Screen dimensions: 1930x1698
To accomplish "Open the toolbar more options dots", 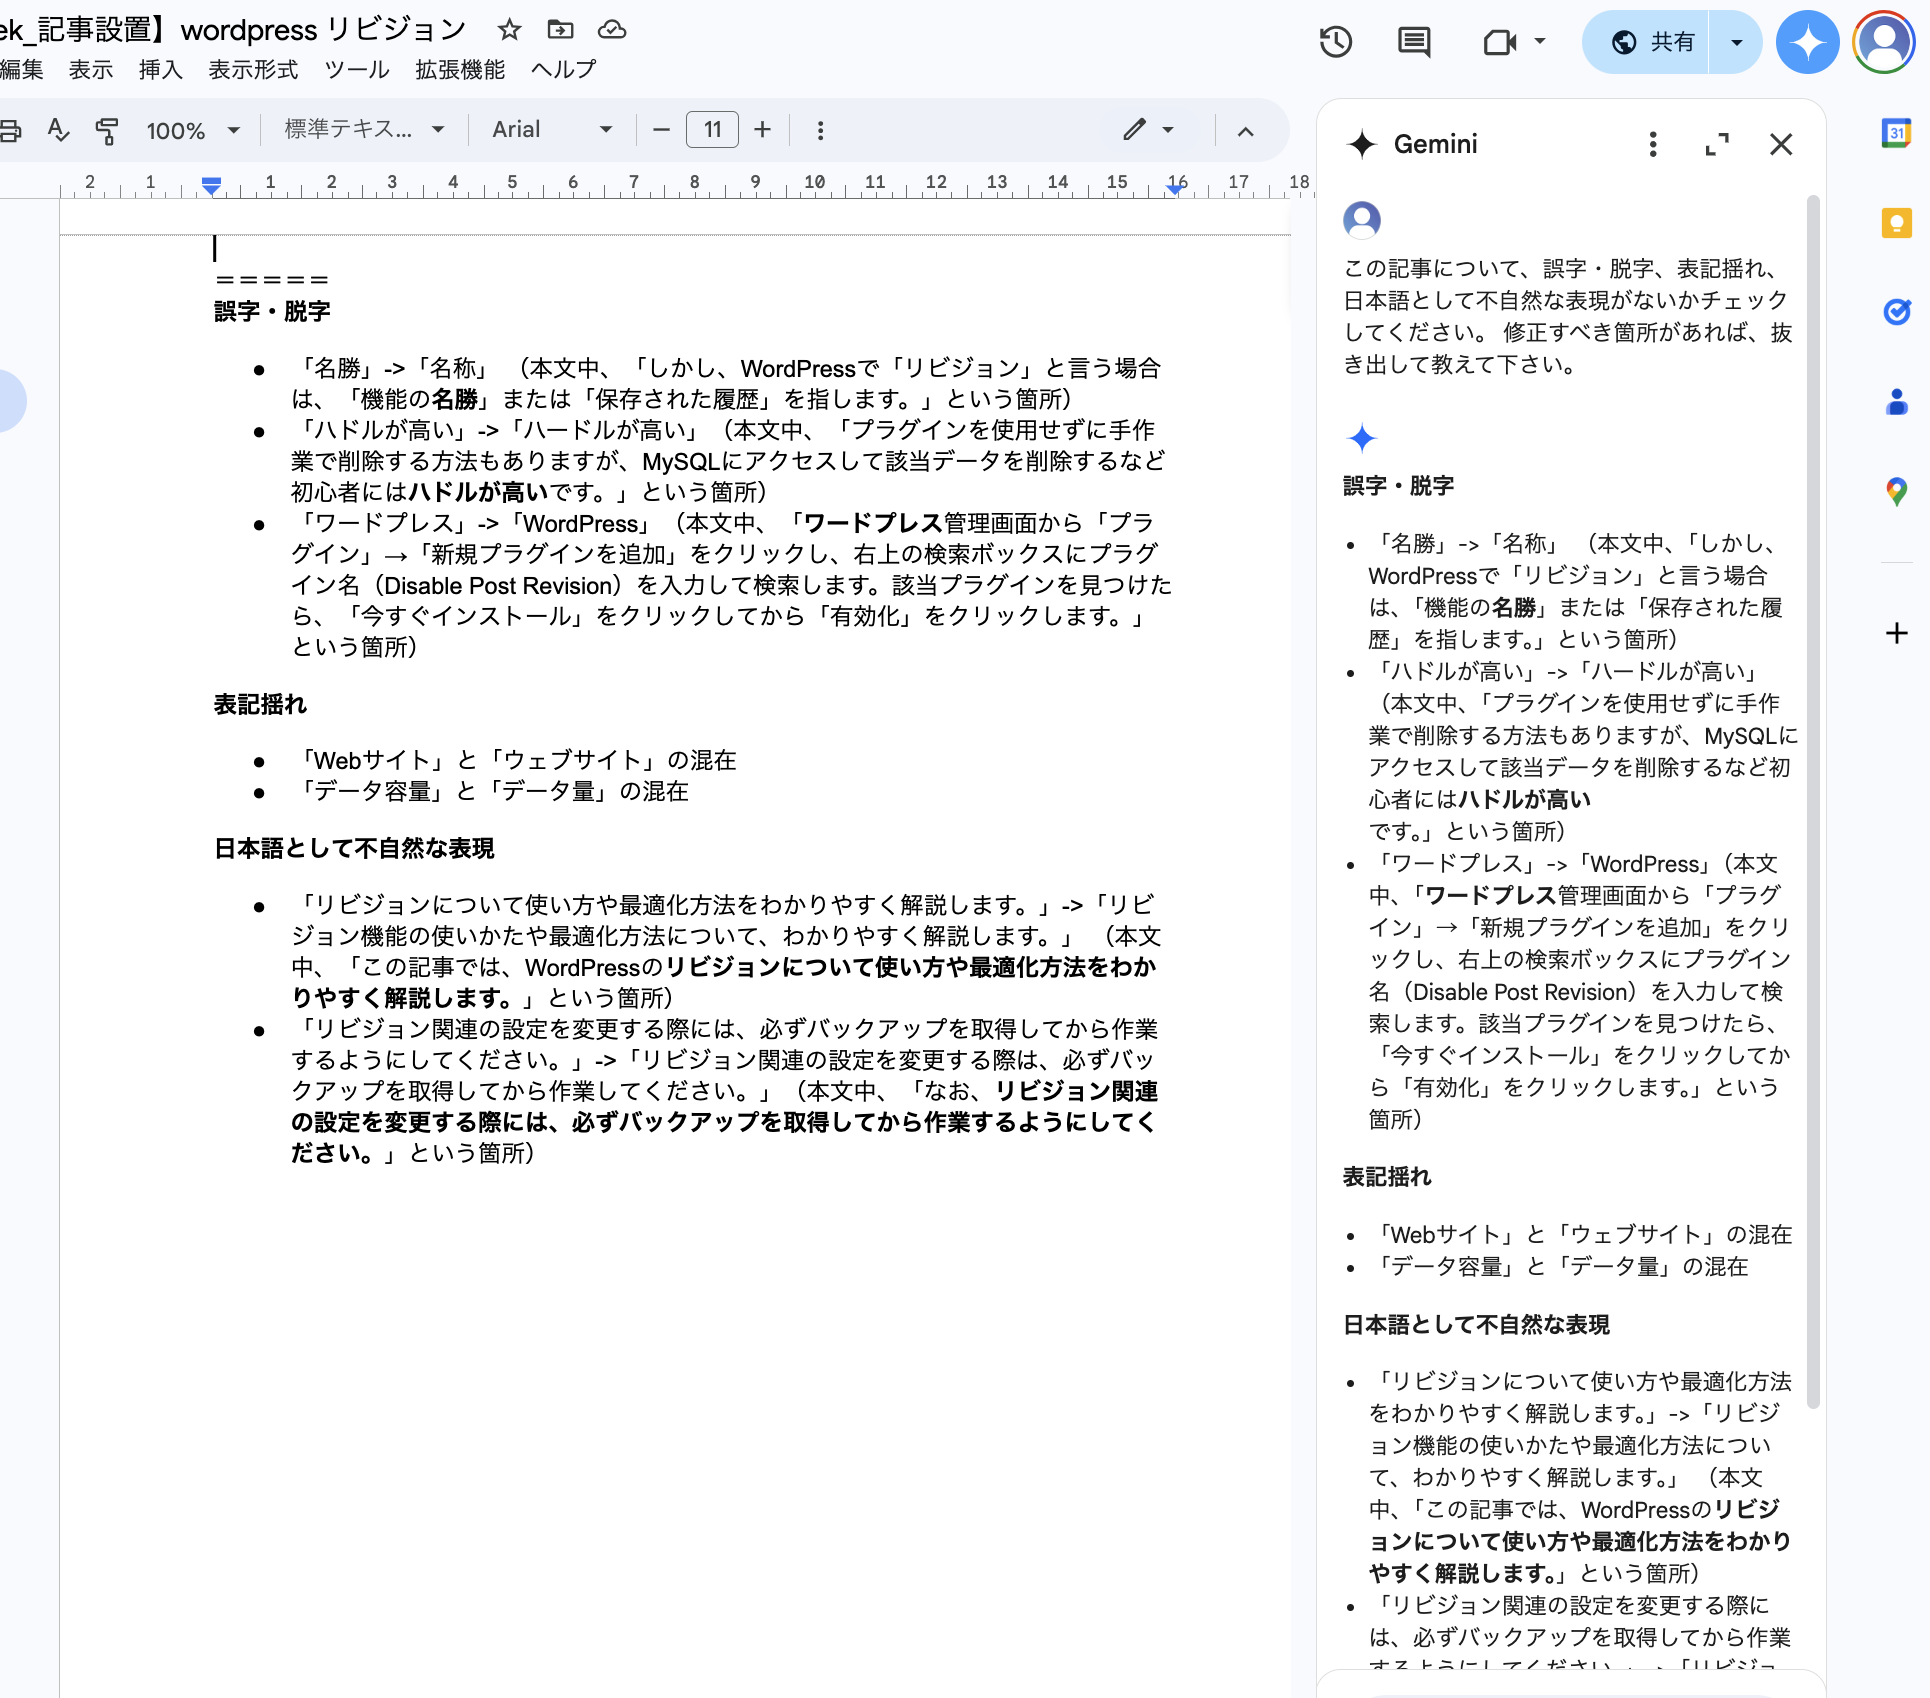I will 820,130.
